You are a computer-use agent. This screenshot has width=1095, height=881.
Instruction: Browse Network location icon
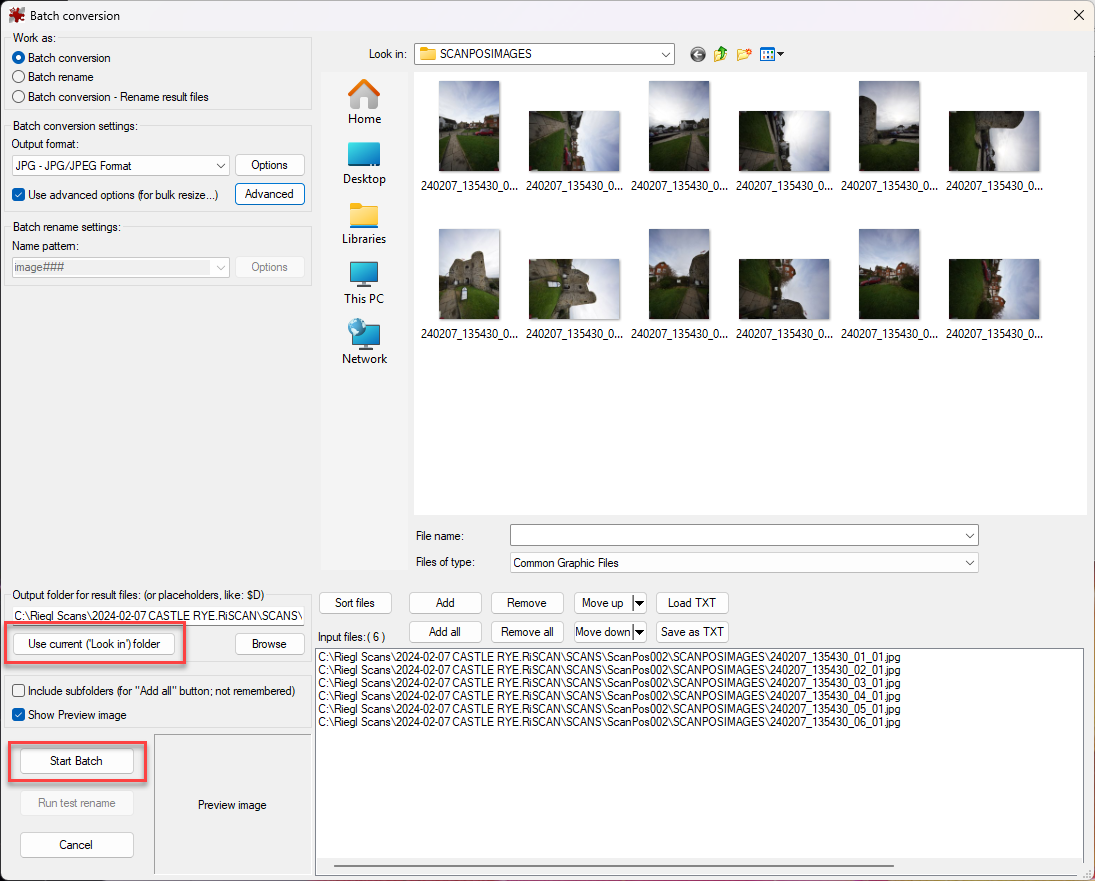(x=364, y=336)
